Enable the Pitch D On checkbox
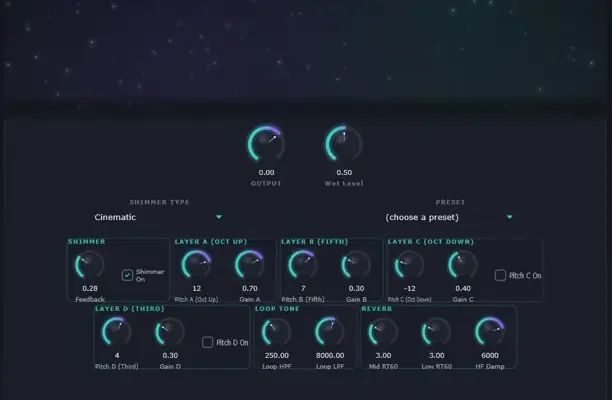The height and width of the screenshot is (400, 612). 208,343
